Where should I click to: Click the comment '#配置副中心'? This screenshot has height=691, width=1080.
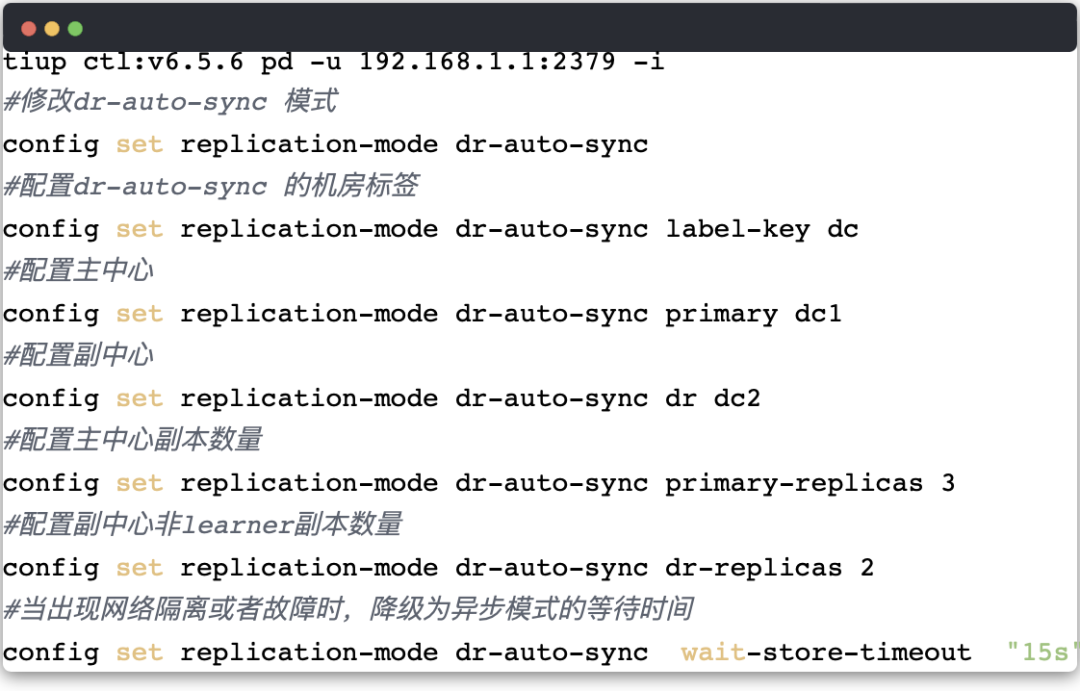click(x=79, y=355)
